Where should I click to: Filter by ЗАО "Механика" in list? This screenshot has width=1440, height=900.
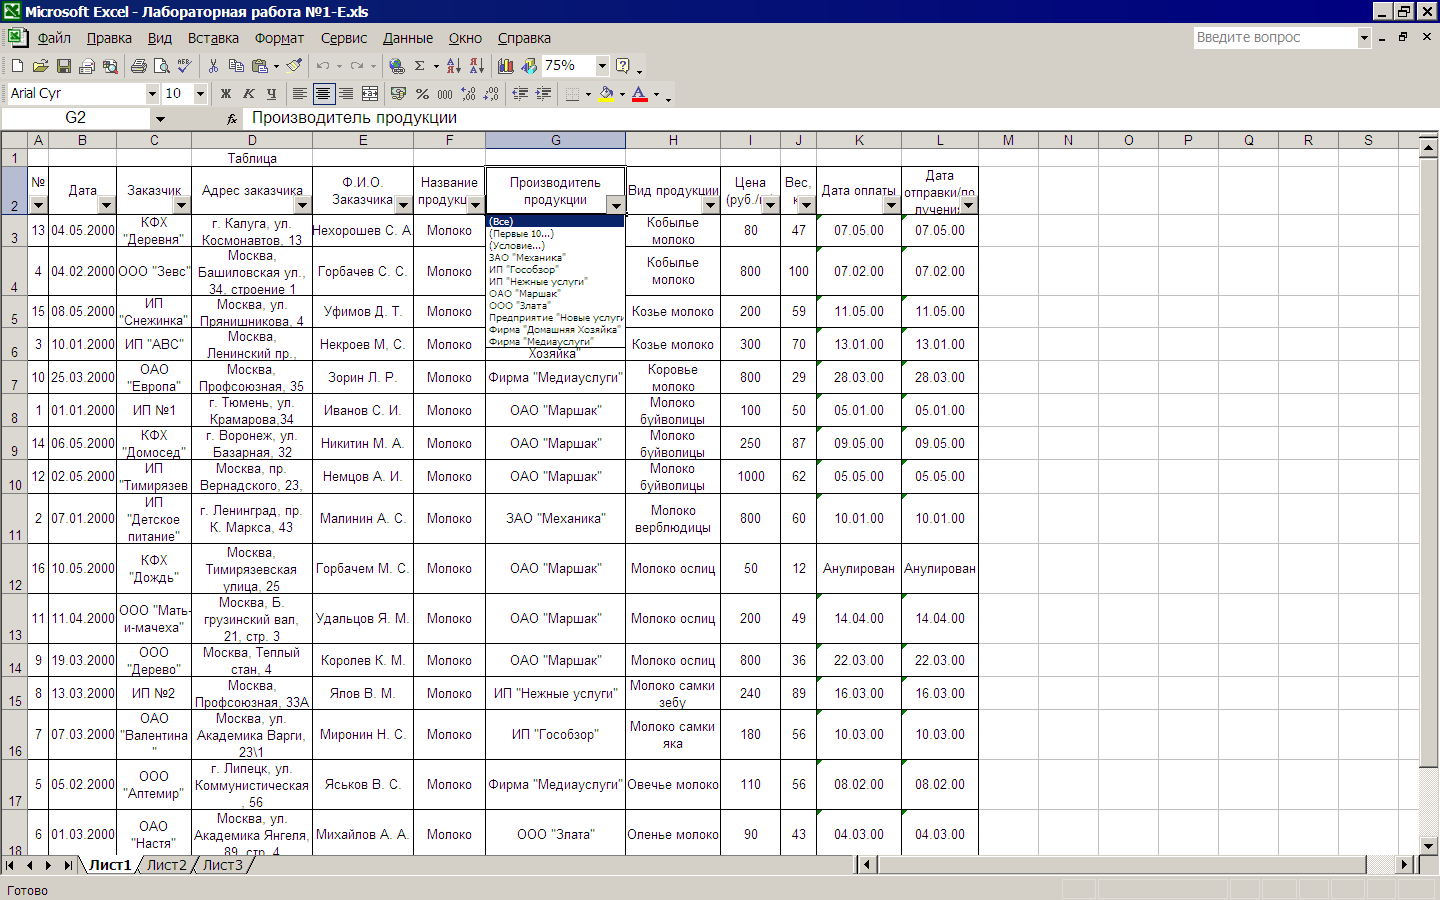(555, 257)
